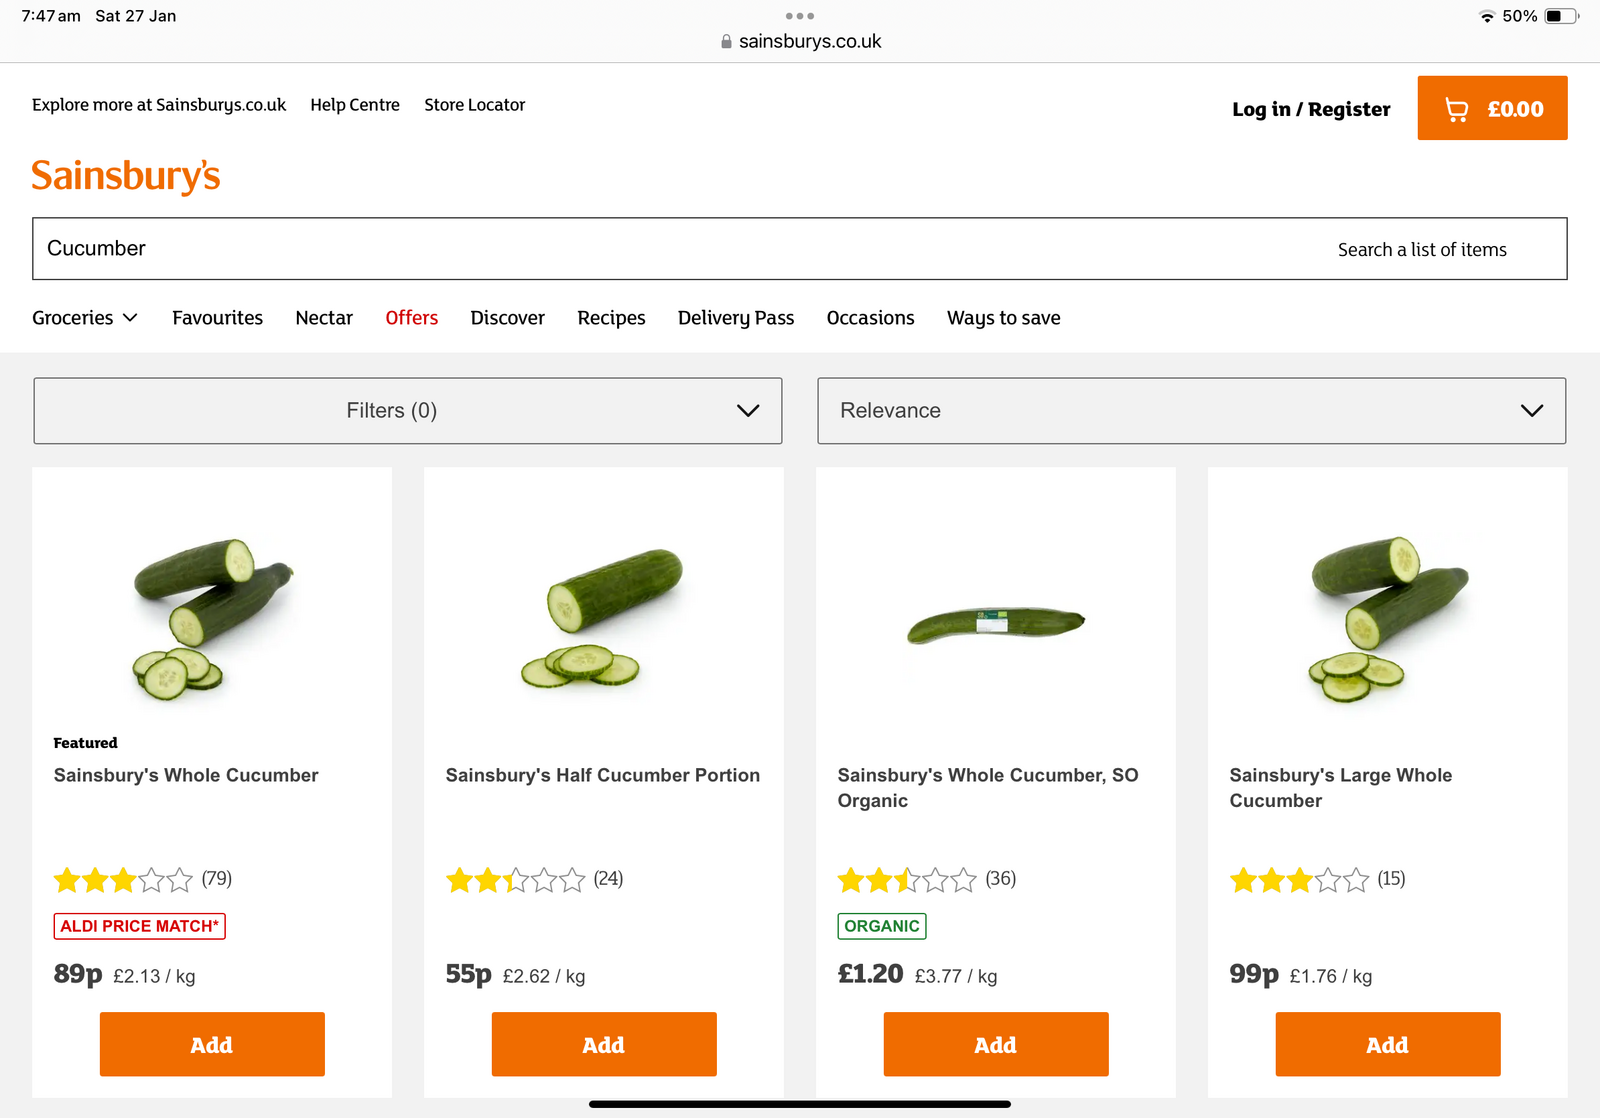The image size is (1600, 1118).
Task: Open the Offers menu item
Action: (412, 318)
